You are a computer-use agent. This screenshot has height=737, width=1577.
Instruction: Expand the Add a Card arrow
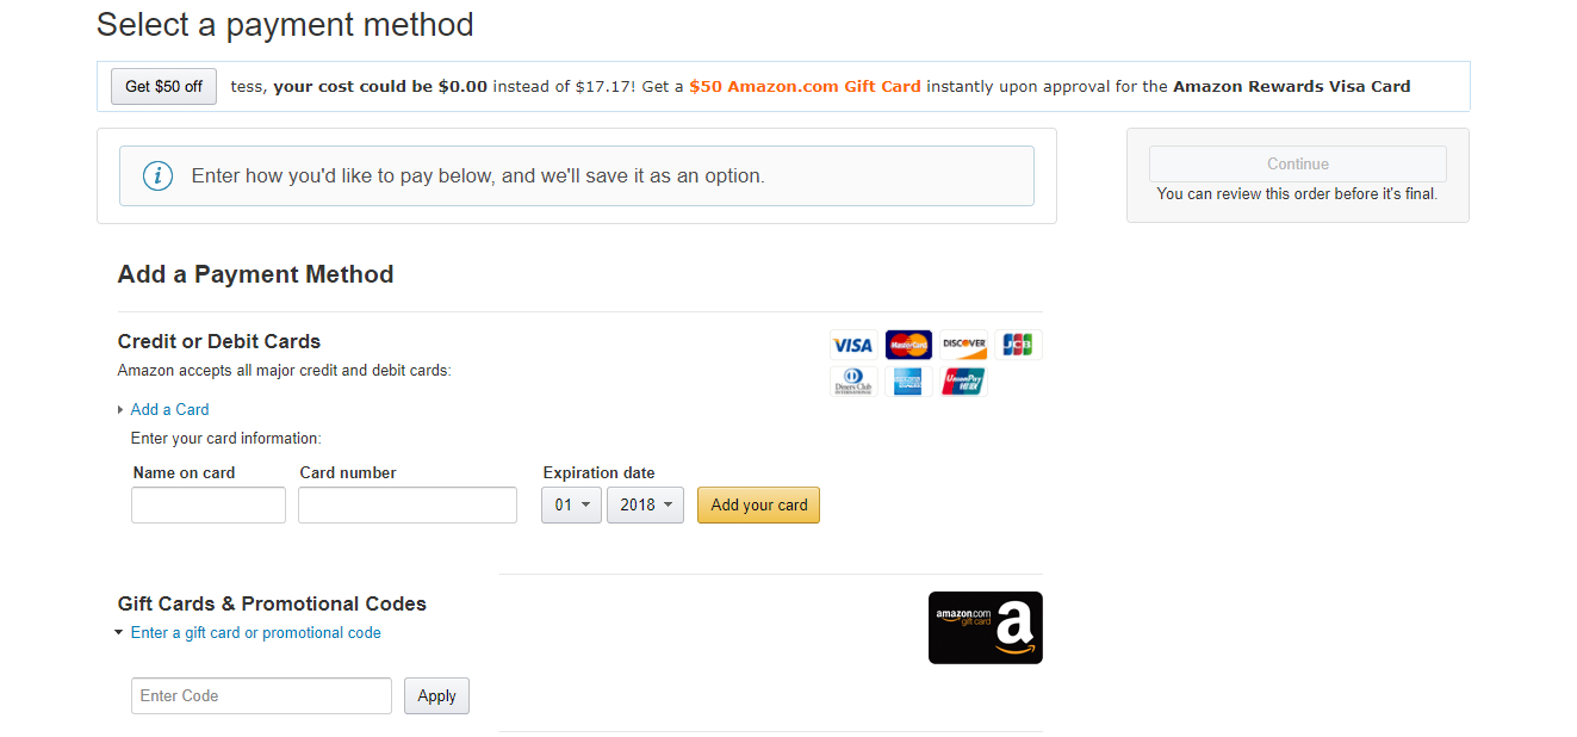click(121, 410)
